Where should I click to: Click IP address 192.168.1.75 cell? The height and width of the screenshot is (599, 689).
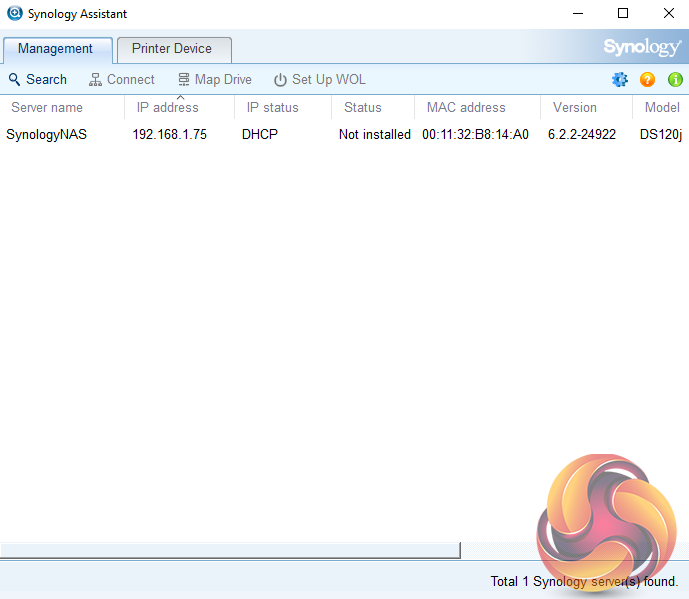click(x=170, y=134)
